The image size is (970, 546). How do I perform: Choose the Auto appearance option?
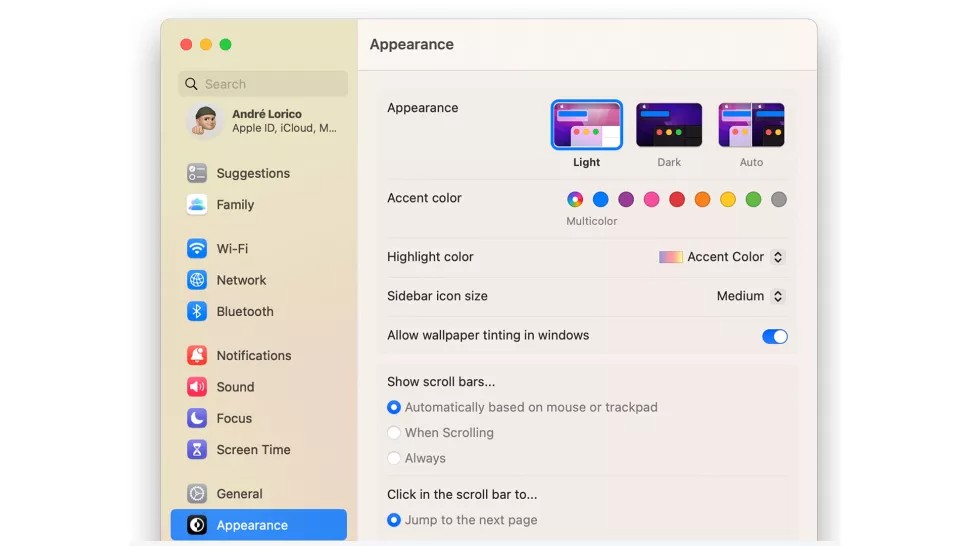coord(751,126)
